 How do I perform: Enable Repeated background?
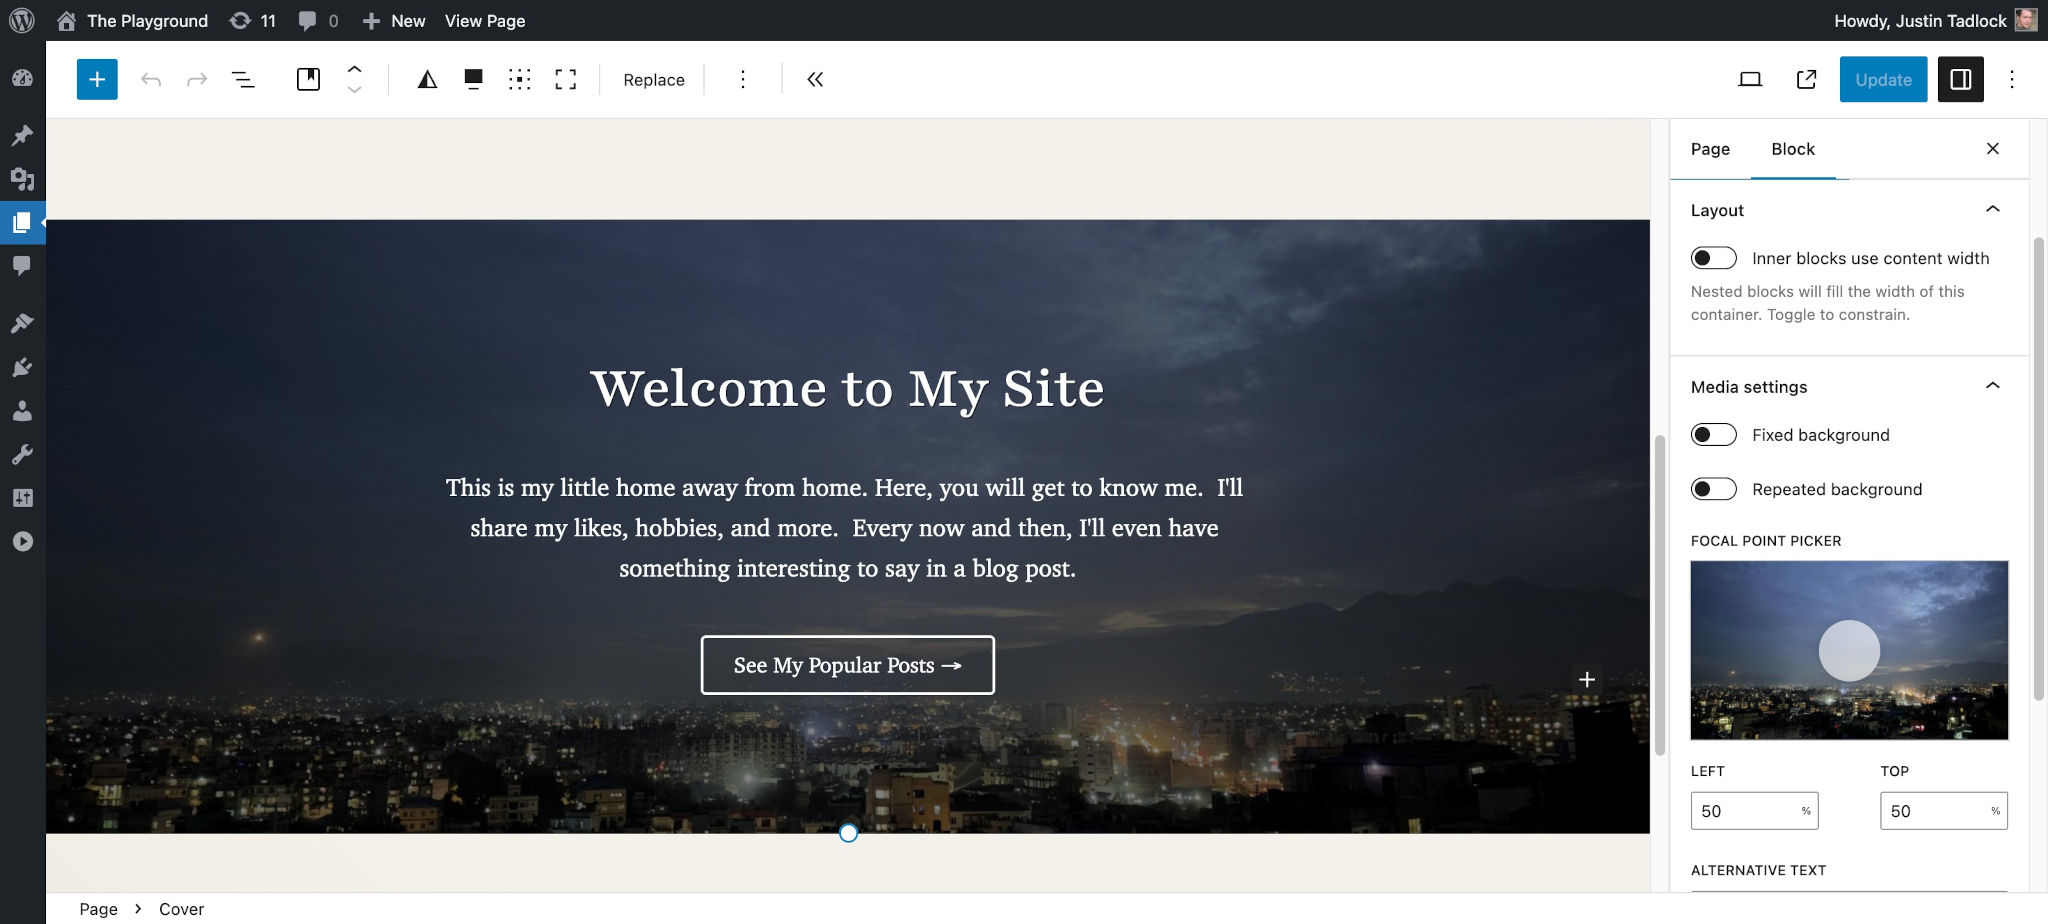(1713, 489)
